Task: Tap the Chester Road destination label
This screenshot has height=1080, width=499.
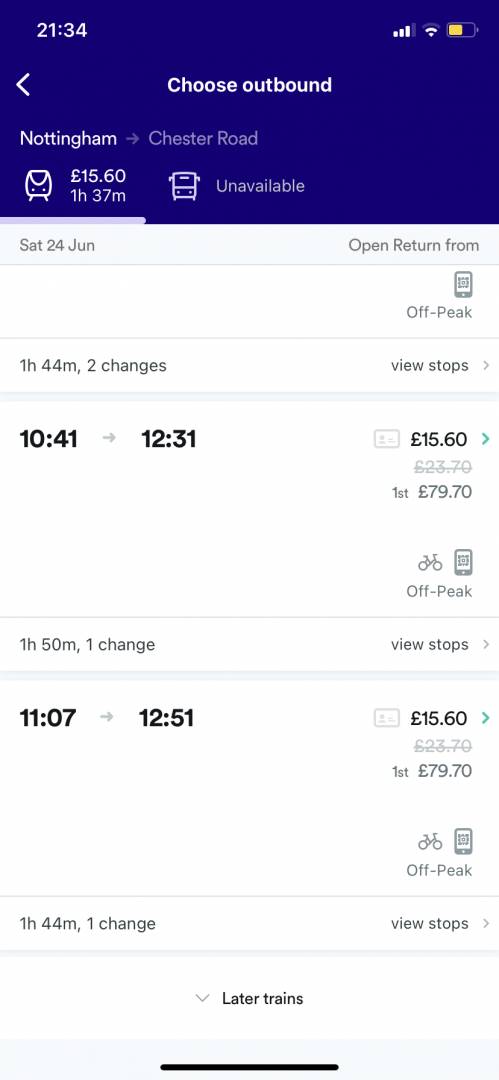Action: [x=203, y=138]
